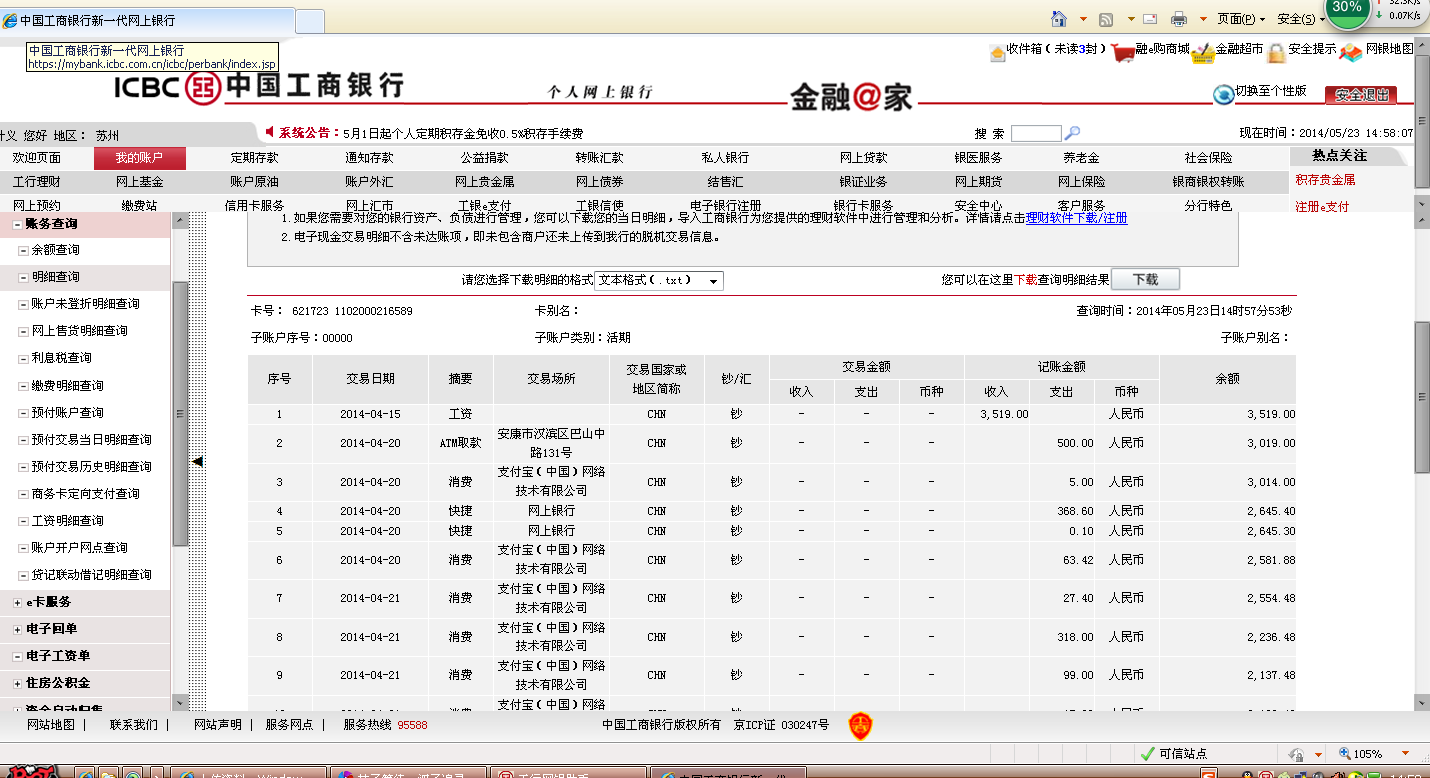
Task: Collapse the 账务查询 tree section
Action: click(17, 224)
